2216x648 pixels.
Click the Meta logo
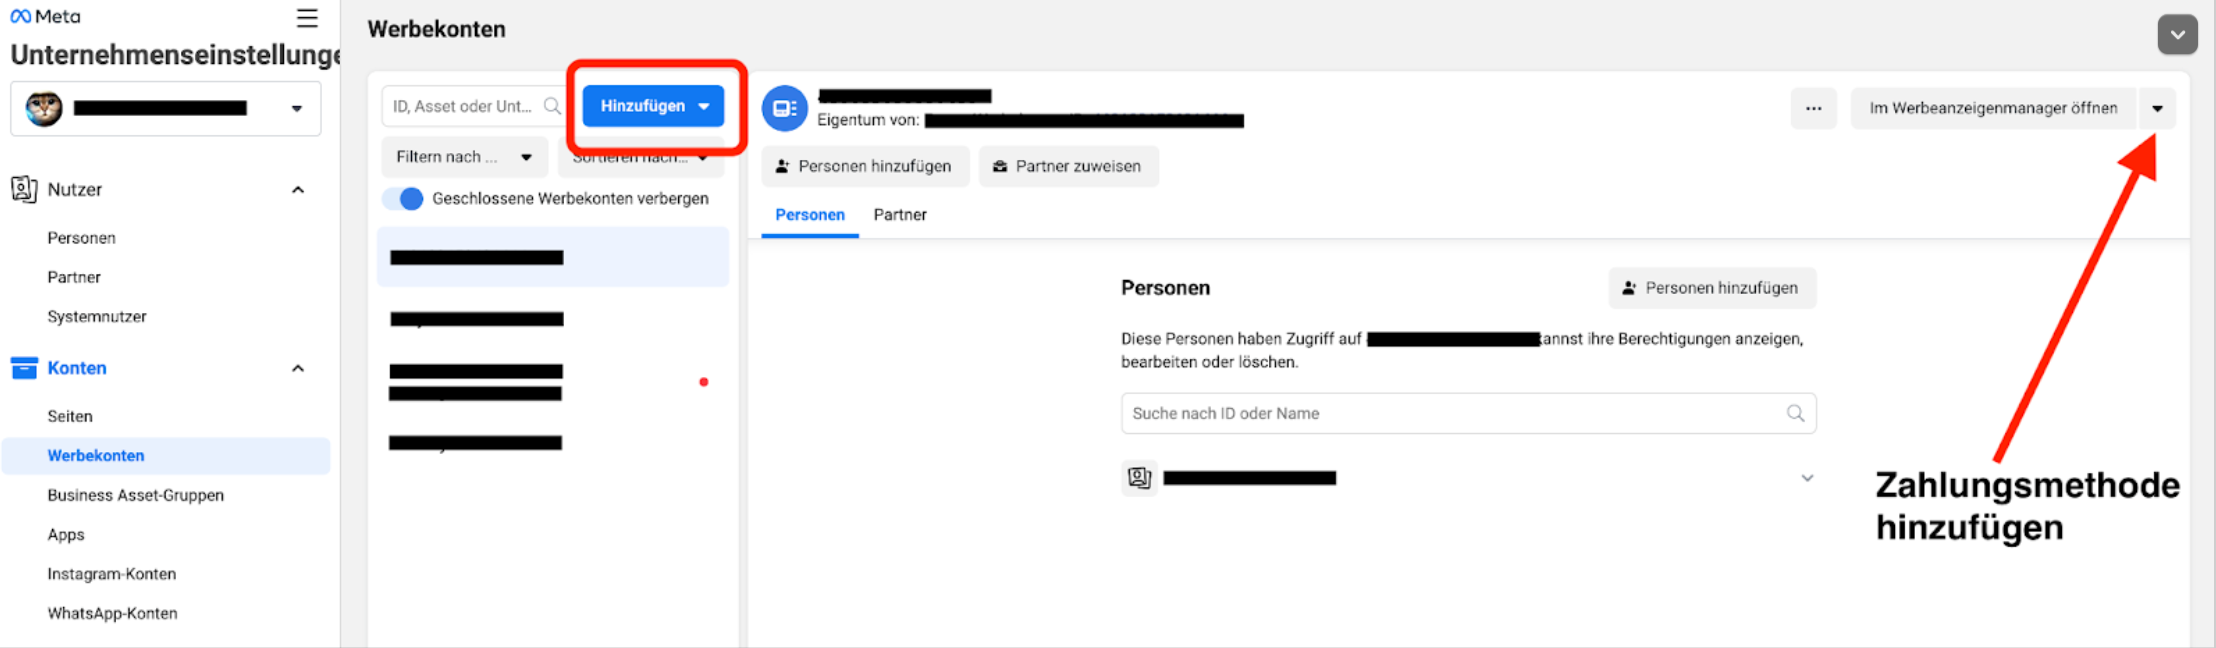pos(45,17)
